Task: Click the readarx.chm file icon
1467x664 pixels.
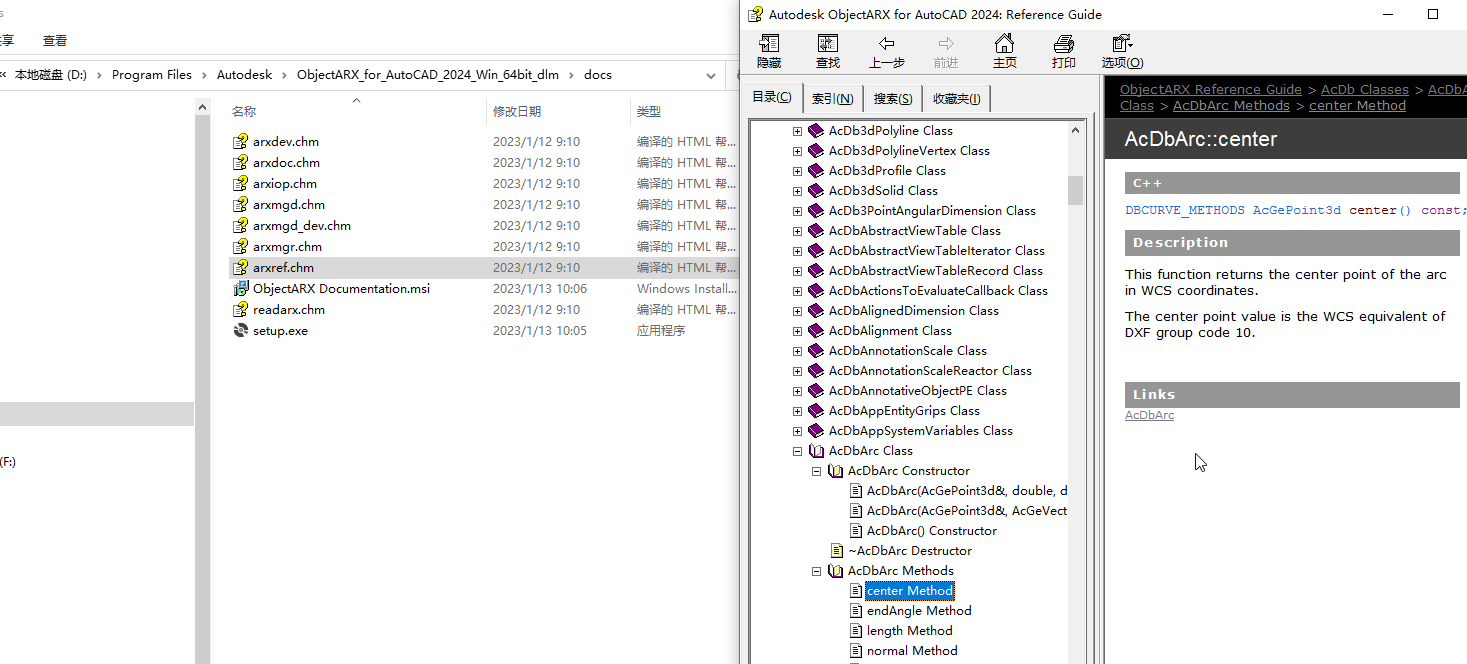Action: point(240,310)
